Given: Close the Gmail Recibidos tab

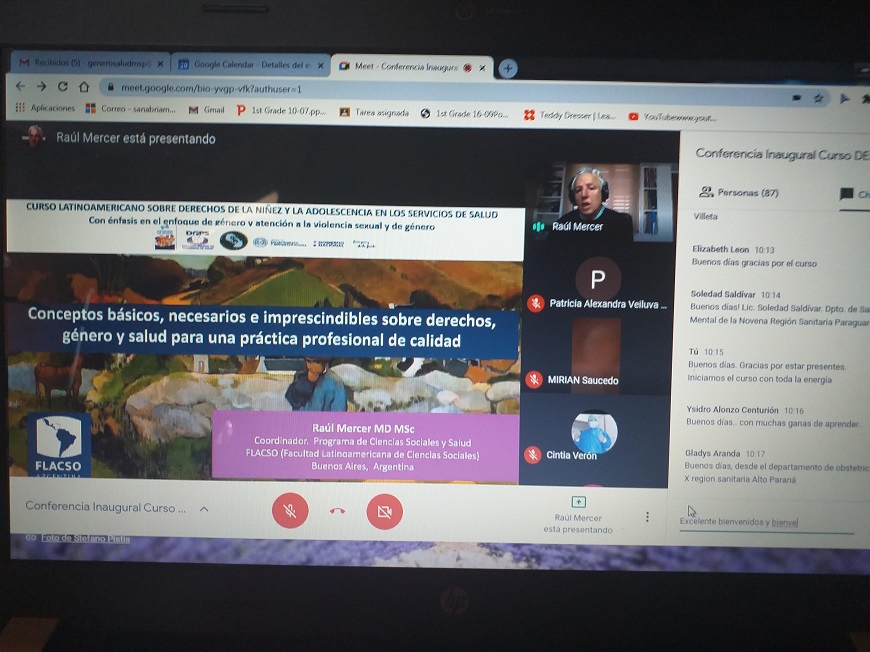Looking at the screenshot, I should tap(160, 64).
